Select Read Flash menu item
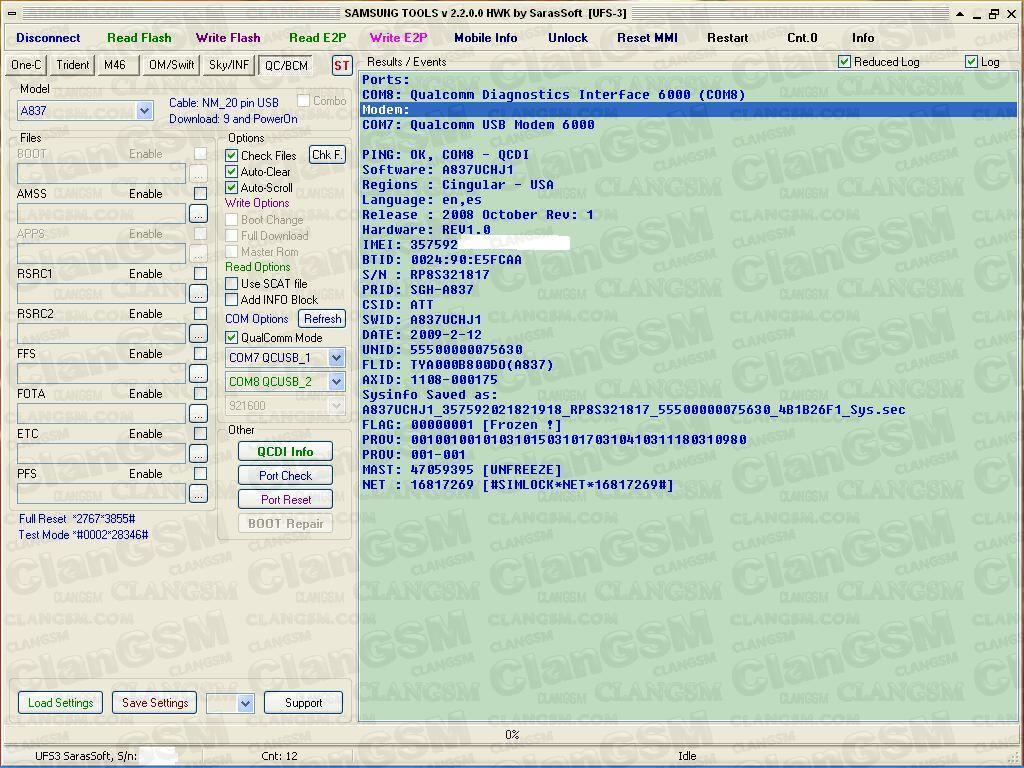This screenshot has width=1024, height=768. [139, 38]
